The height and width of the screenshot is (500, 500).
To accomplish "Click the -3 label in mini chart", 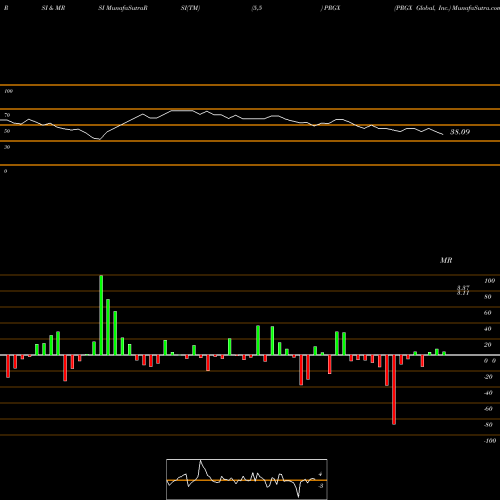I will (320, 486).
